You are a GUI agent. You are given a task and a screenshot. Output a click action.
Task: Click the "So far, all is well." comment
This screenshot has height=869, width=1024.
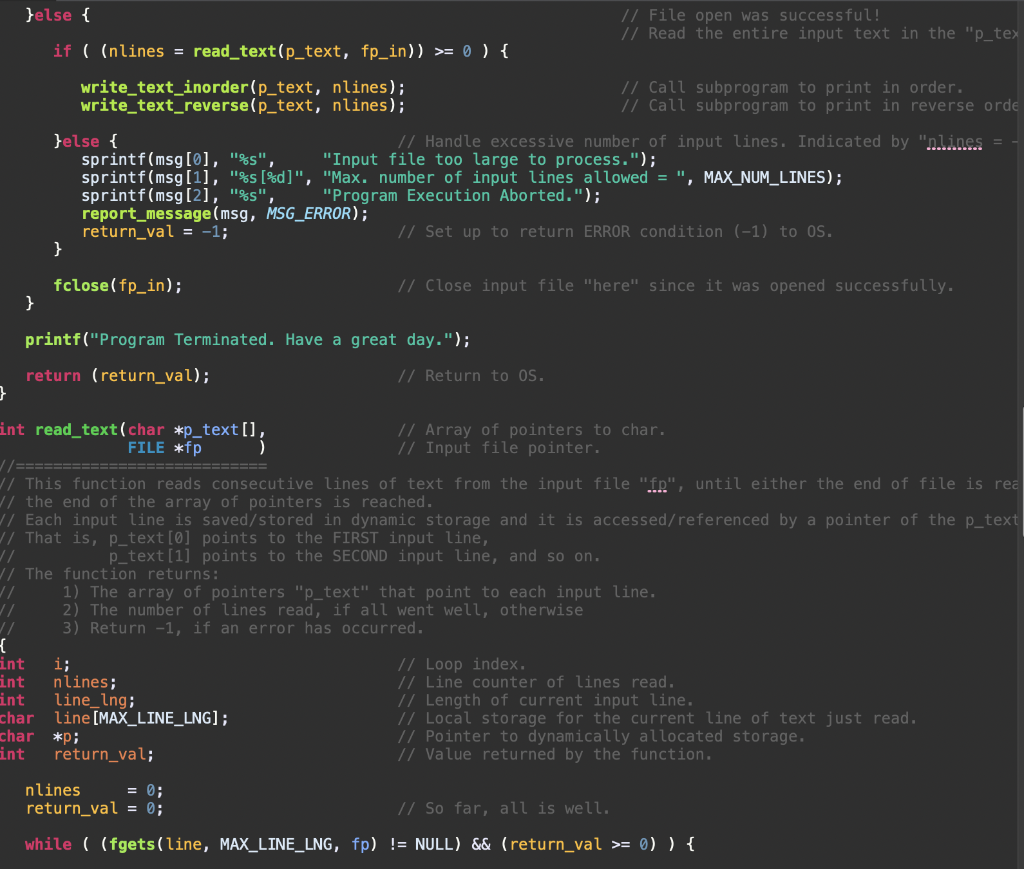click(x=504, y=808)
